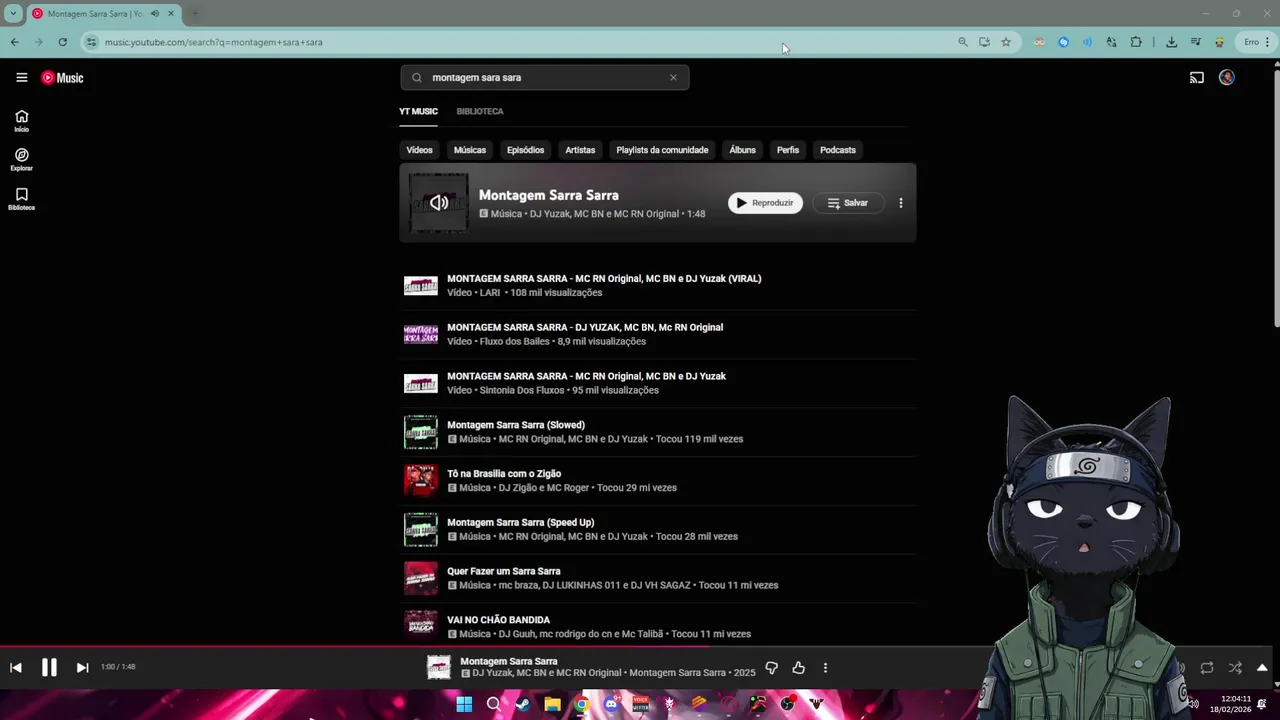Reload the page

62,42
